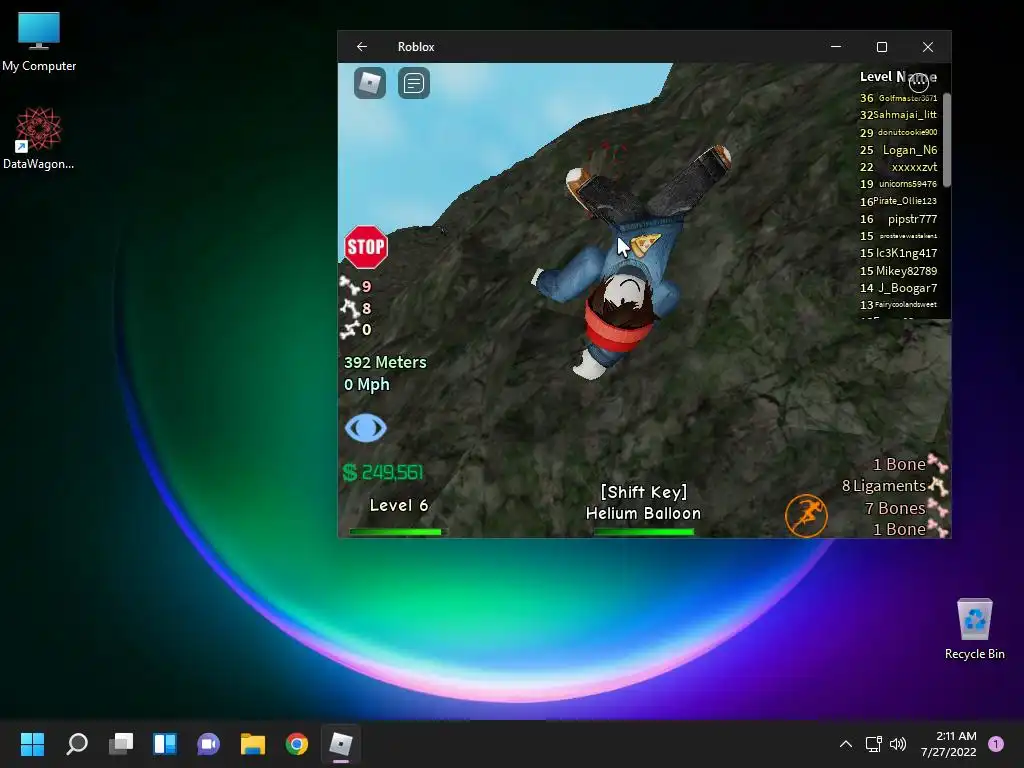Click the bones counter showing 0

356,329
